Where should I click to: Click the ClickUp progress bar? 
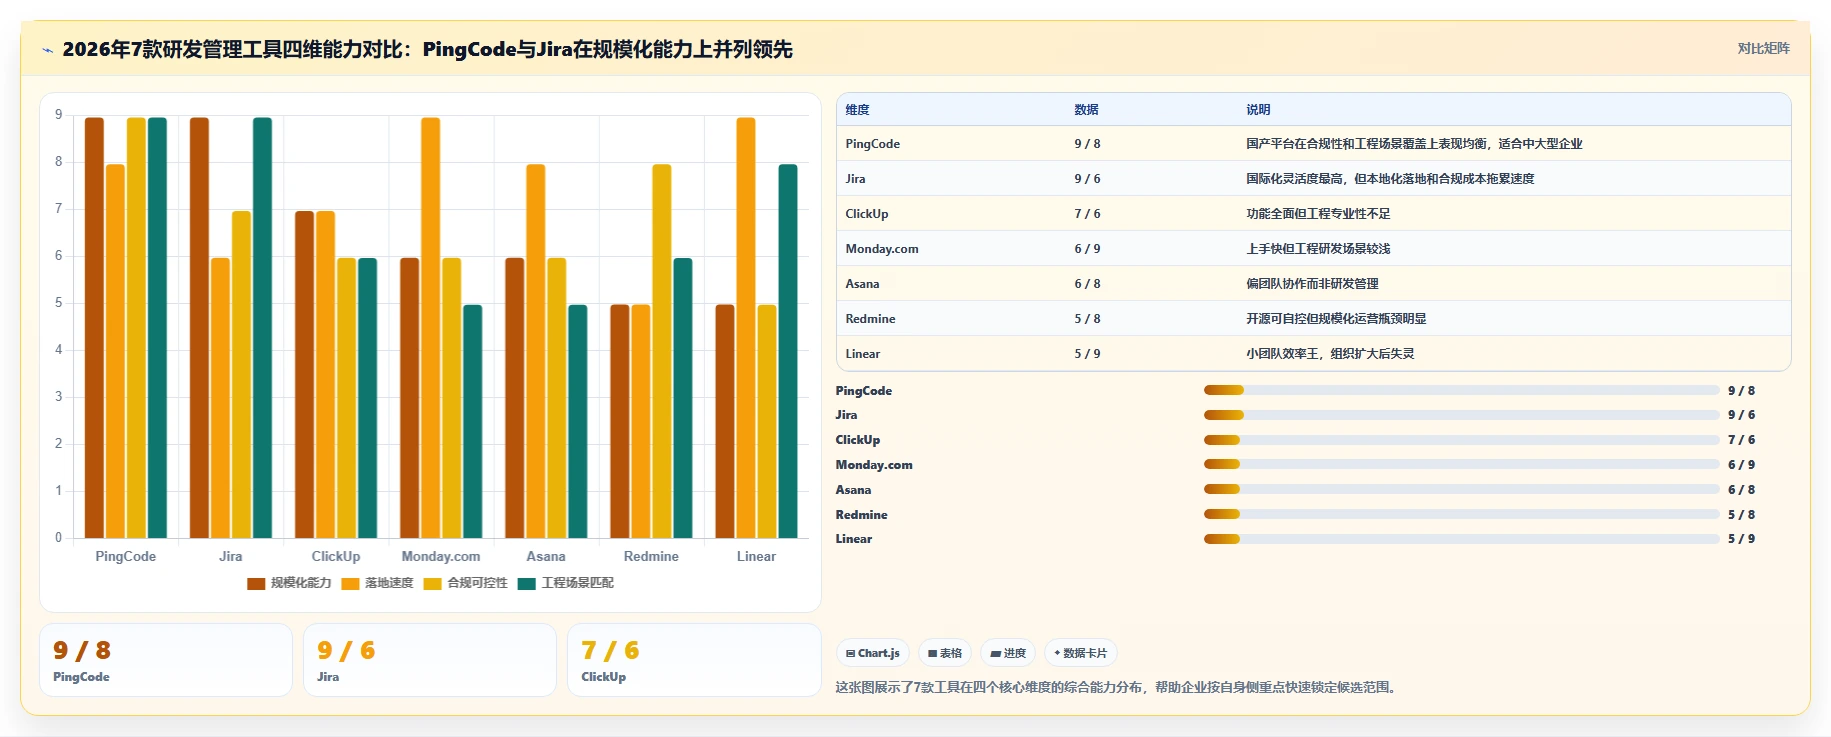click(1461, 440)
